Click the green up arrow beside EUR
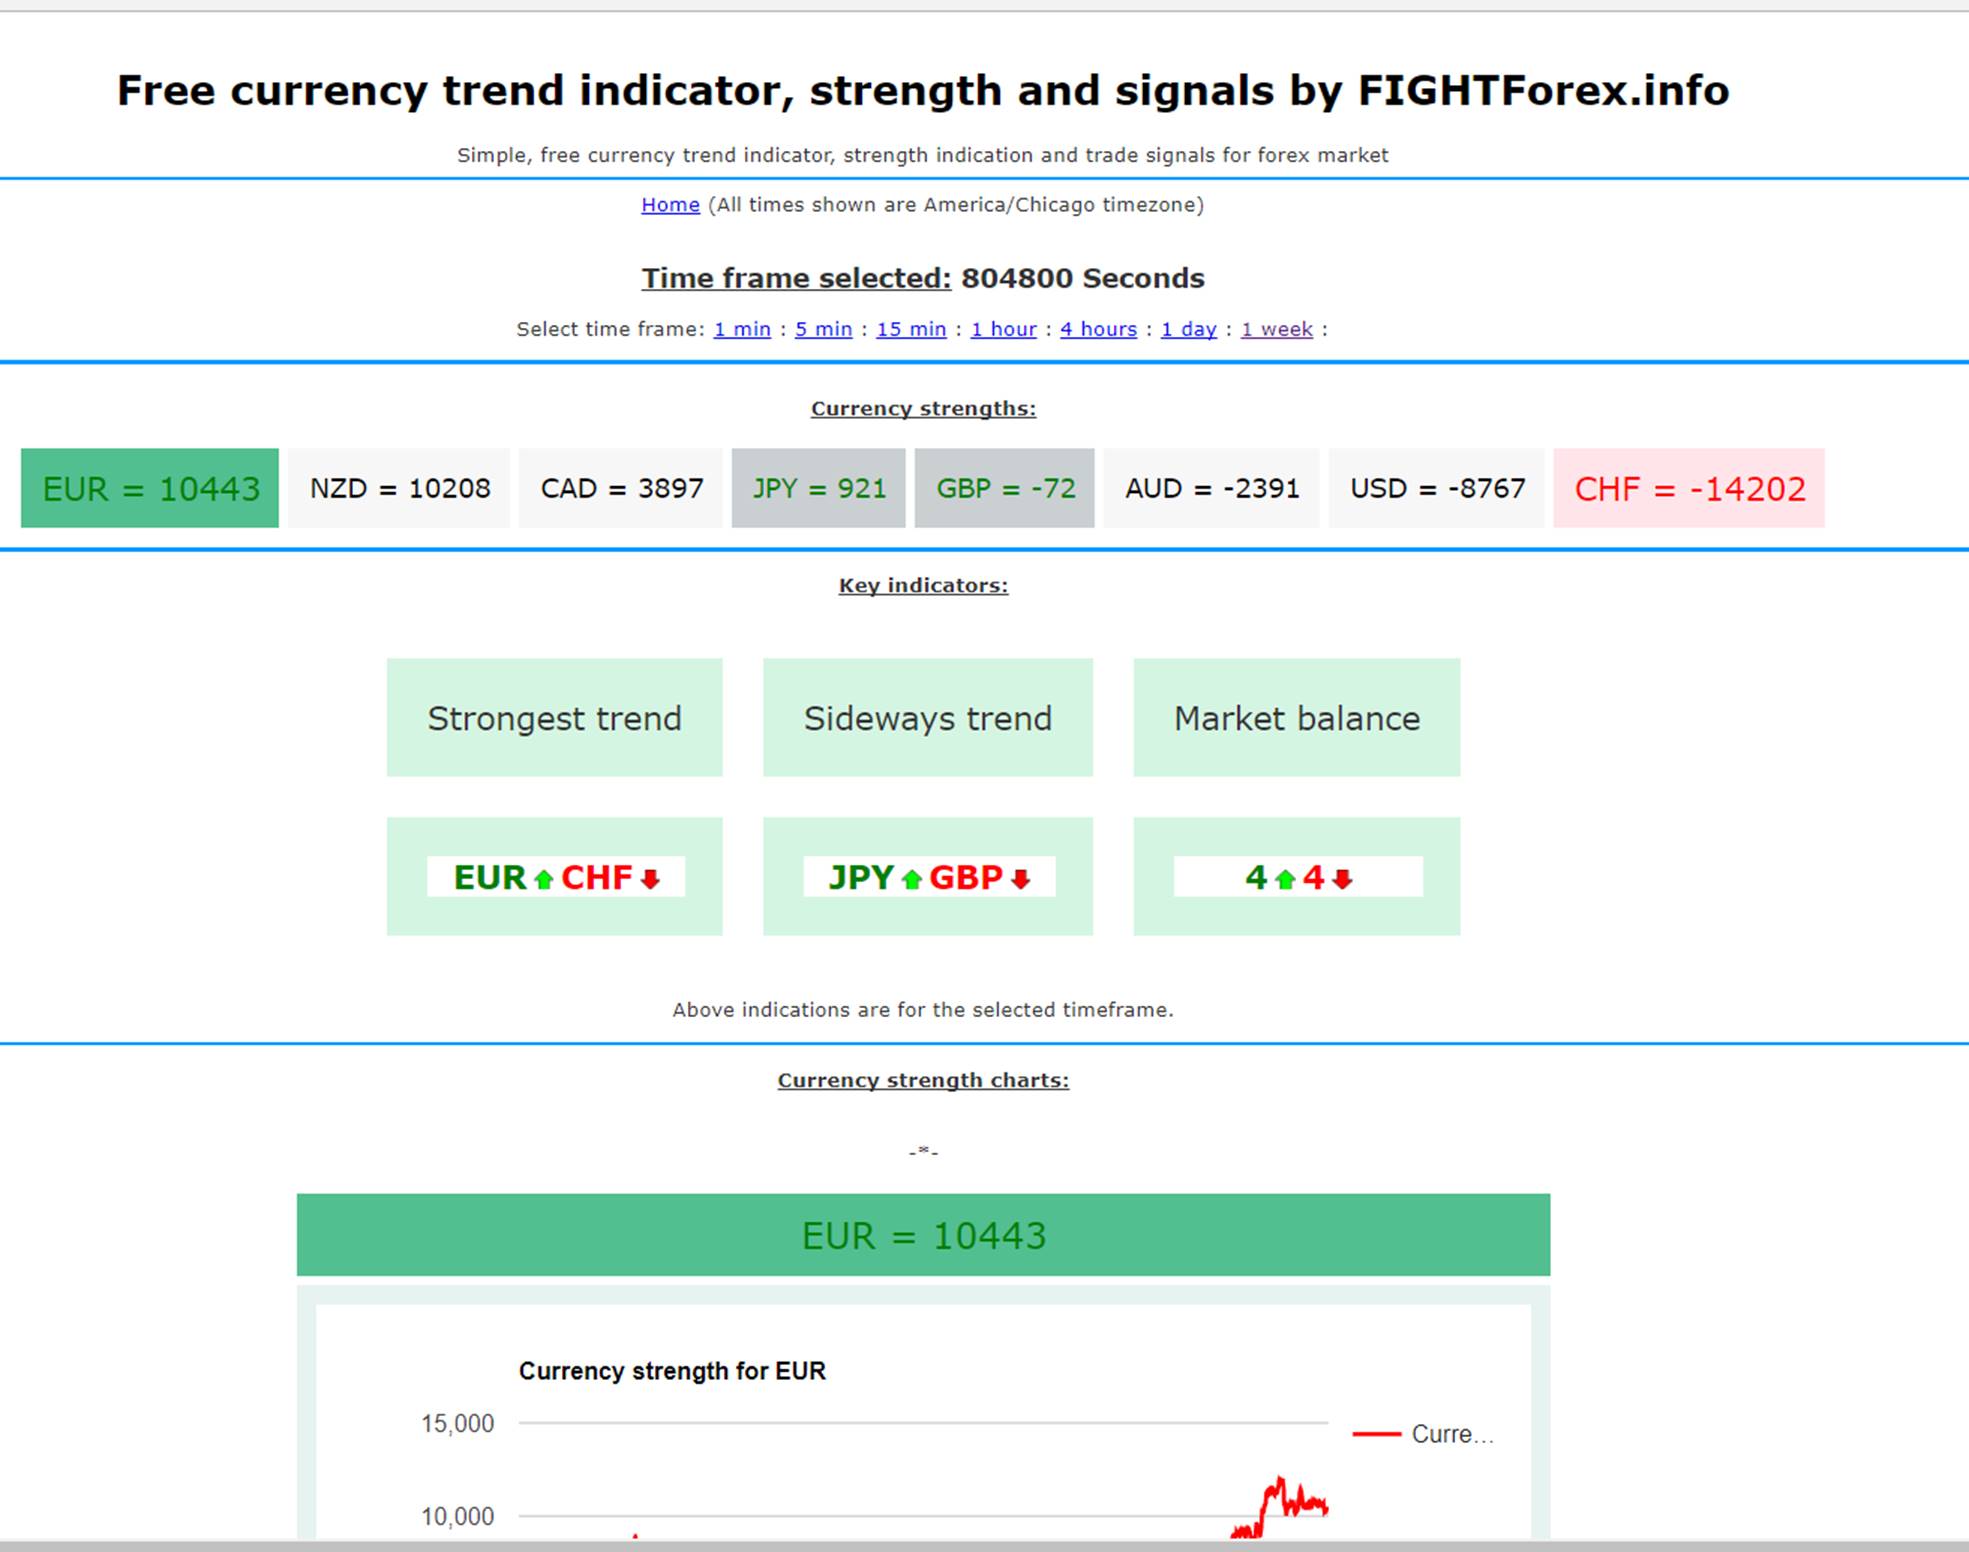 click(543, 879)
